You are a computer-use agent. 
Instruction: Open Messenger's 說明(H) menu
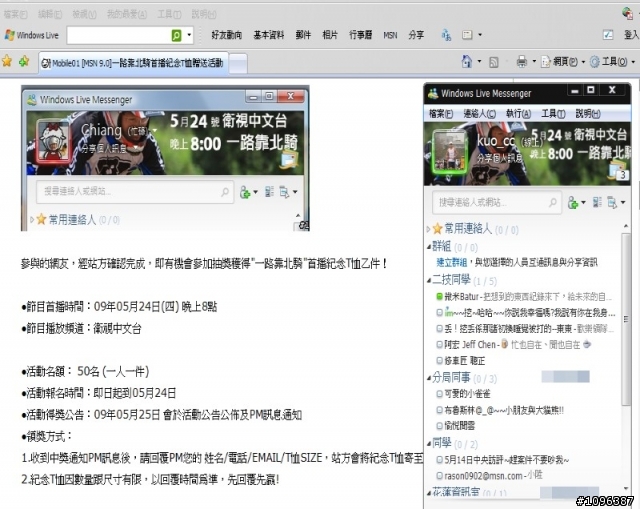click(x=588, y=113)
